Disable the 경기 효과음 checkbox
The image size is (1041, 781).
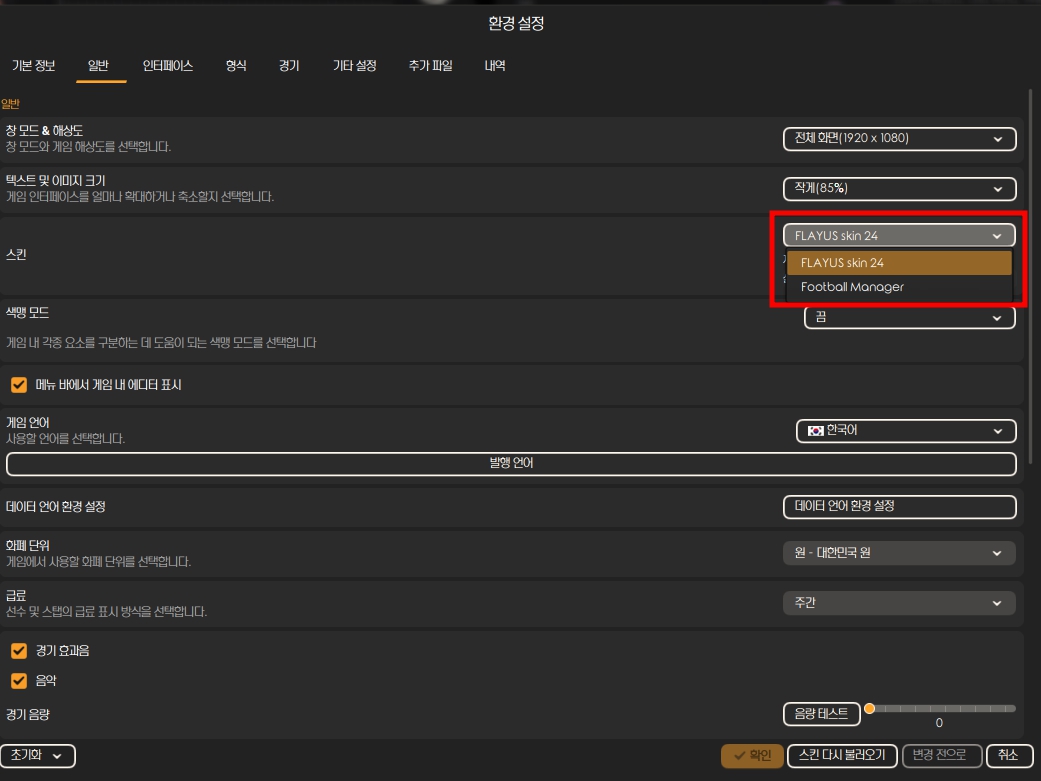(19, 651)
